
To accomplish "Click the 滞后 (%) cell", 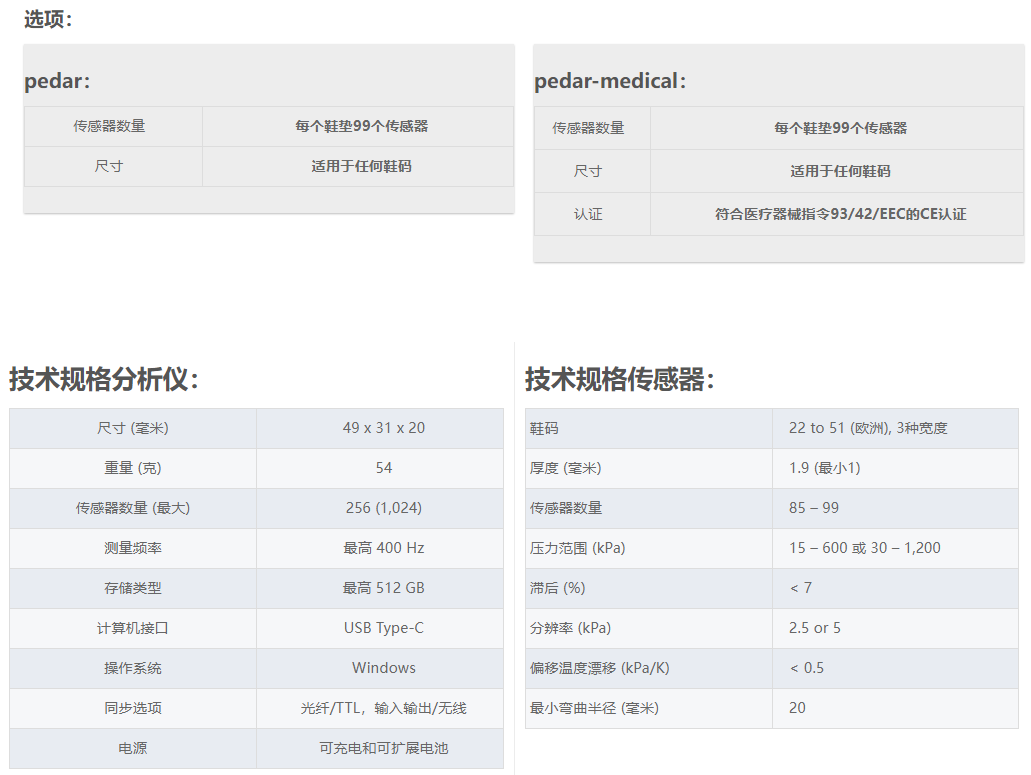I will (x=649, y=588).
